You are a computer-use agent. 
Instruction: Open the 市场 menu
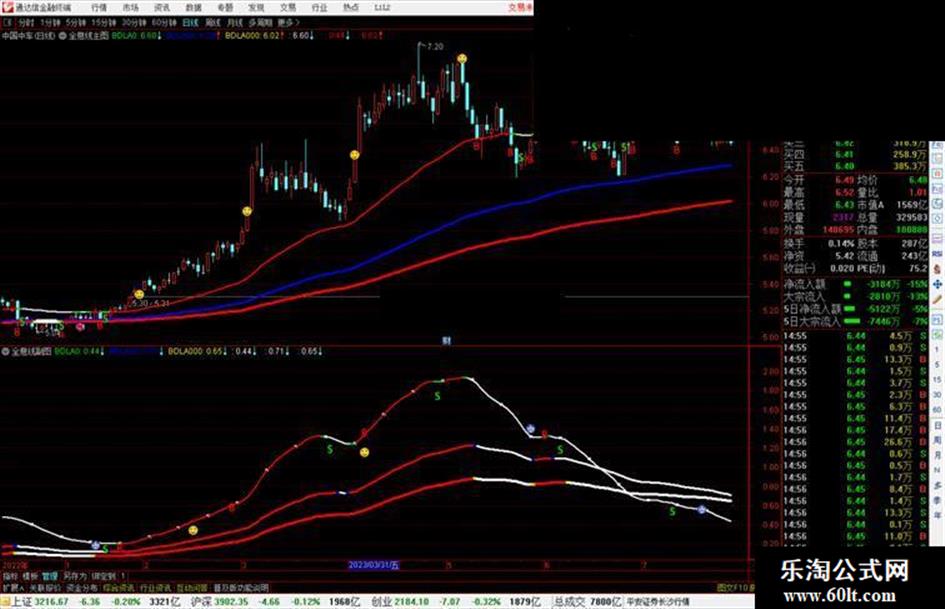130,8
